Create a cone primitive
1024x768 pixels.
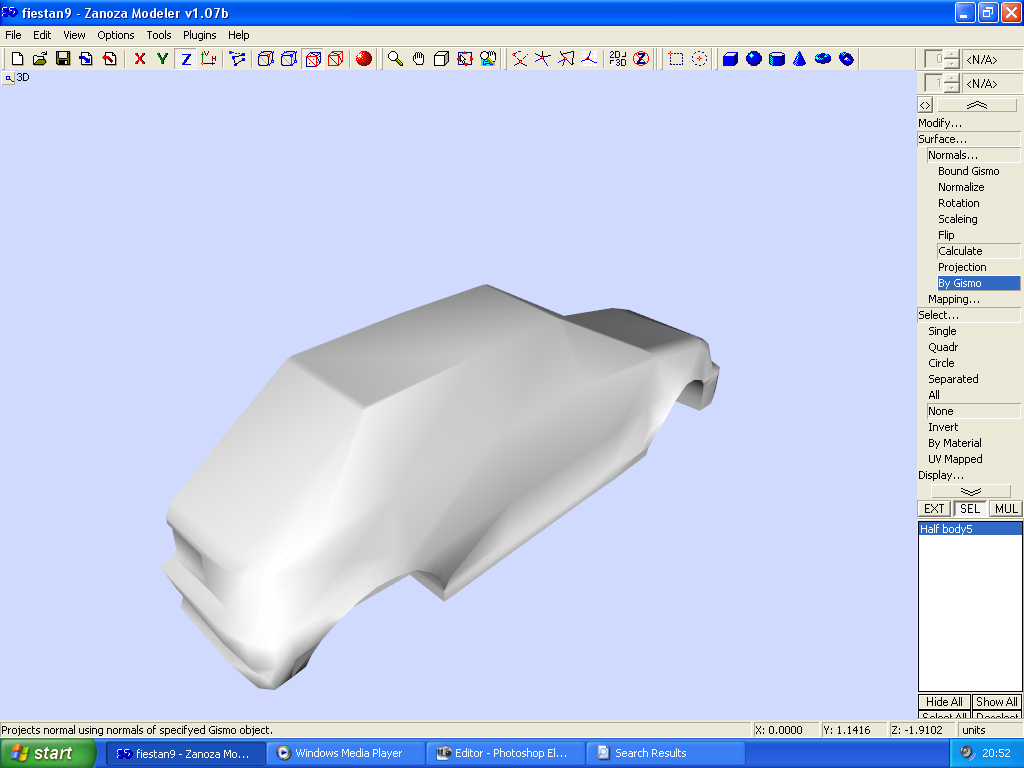800,59
